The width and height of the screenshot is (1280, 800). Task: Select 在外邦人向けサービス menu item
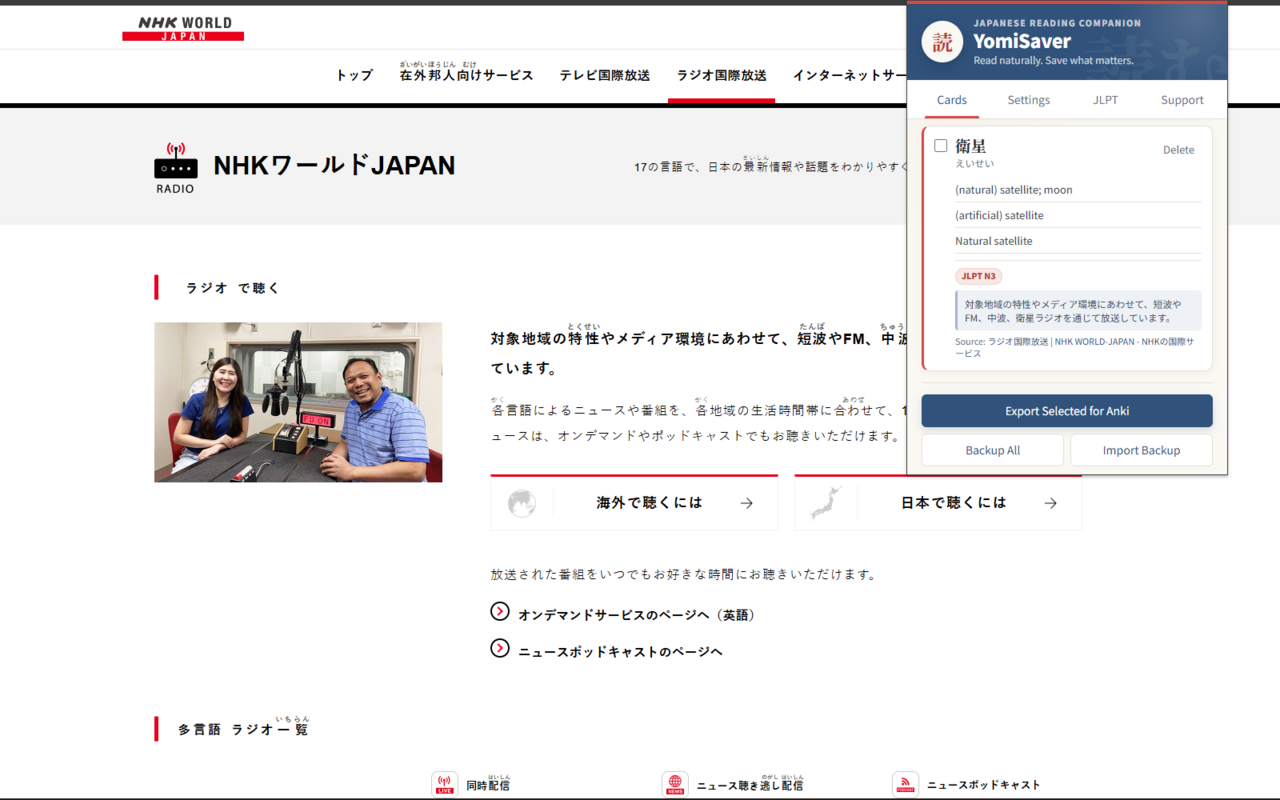(466, 73)
